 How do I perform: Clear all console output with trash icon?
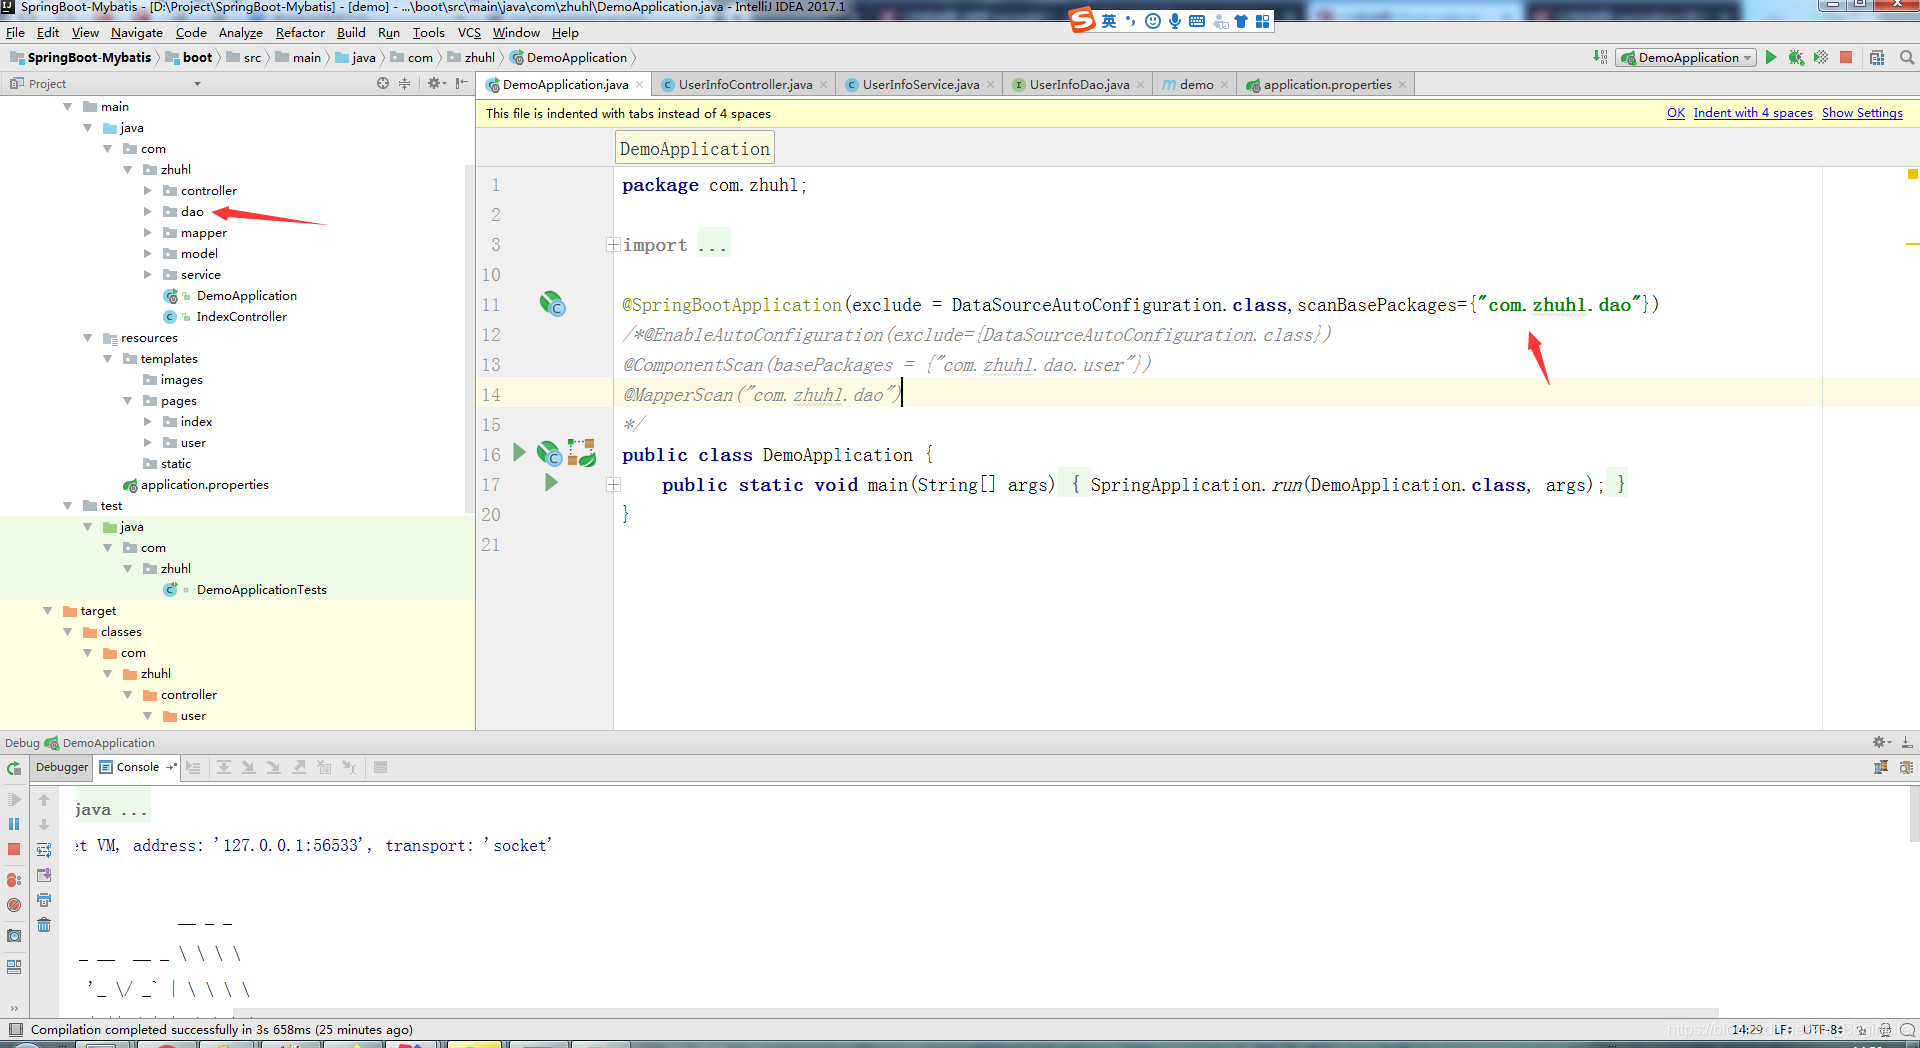pyautogui.click(x=44, y=925)
